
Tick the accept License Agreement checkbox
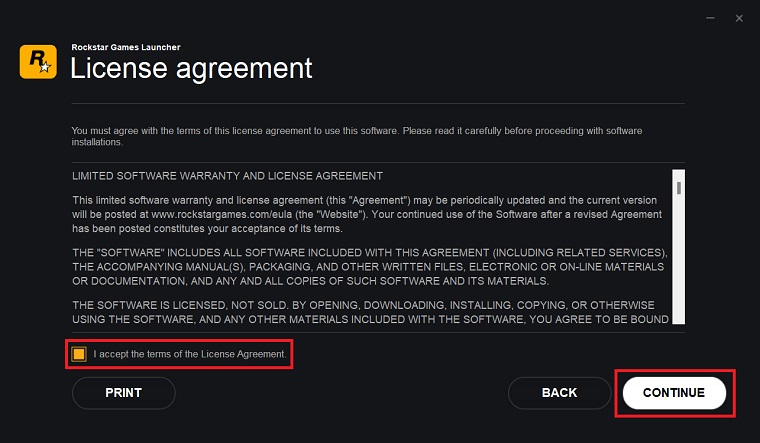(x=79, y=354)
